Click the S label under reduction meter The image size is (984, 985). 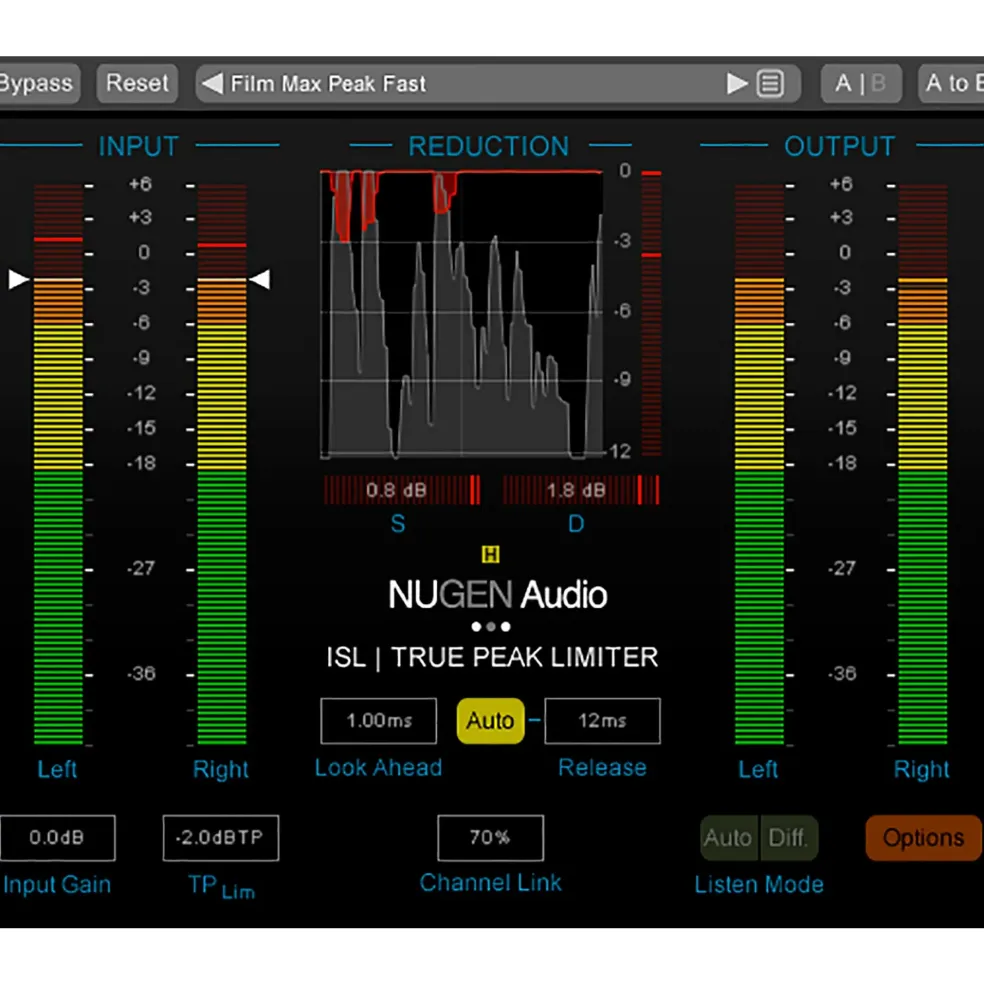(398, 524)
